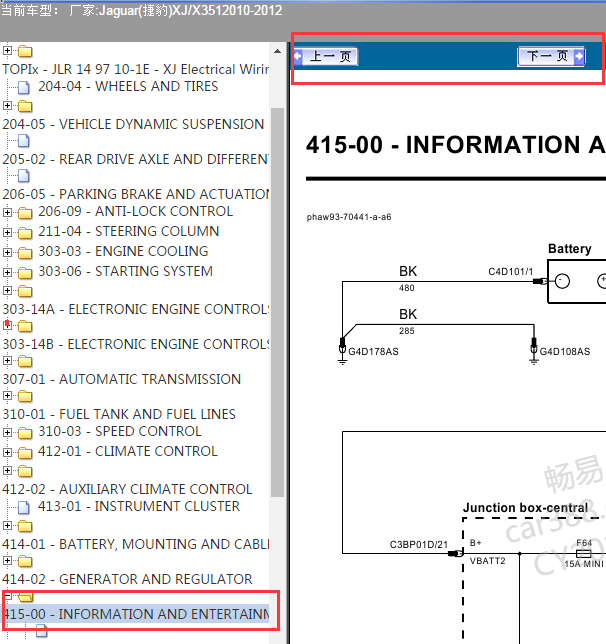606x644 pixels.
Task: Expand the 414-02 Generator and Regulator node
Action: (7, 561)
